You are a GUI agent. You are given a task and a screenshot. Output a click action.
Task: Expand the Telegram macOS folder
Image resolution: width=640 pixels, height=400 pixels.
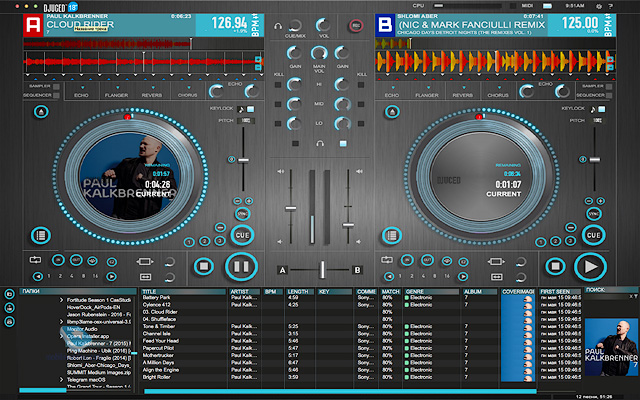click(x=62, y=380)
